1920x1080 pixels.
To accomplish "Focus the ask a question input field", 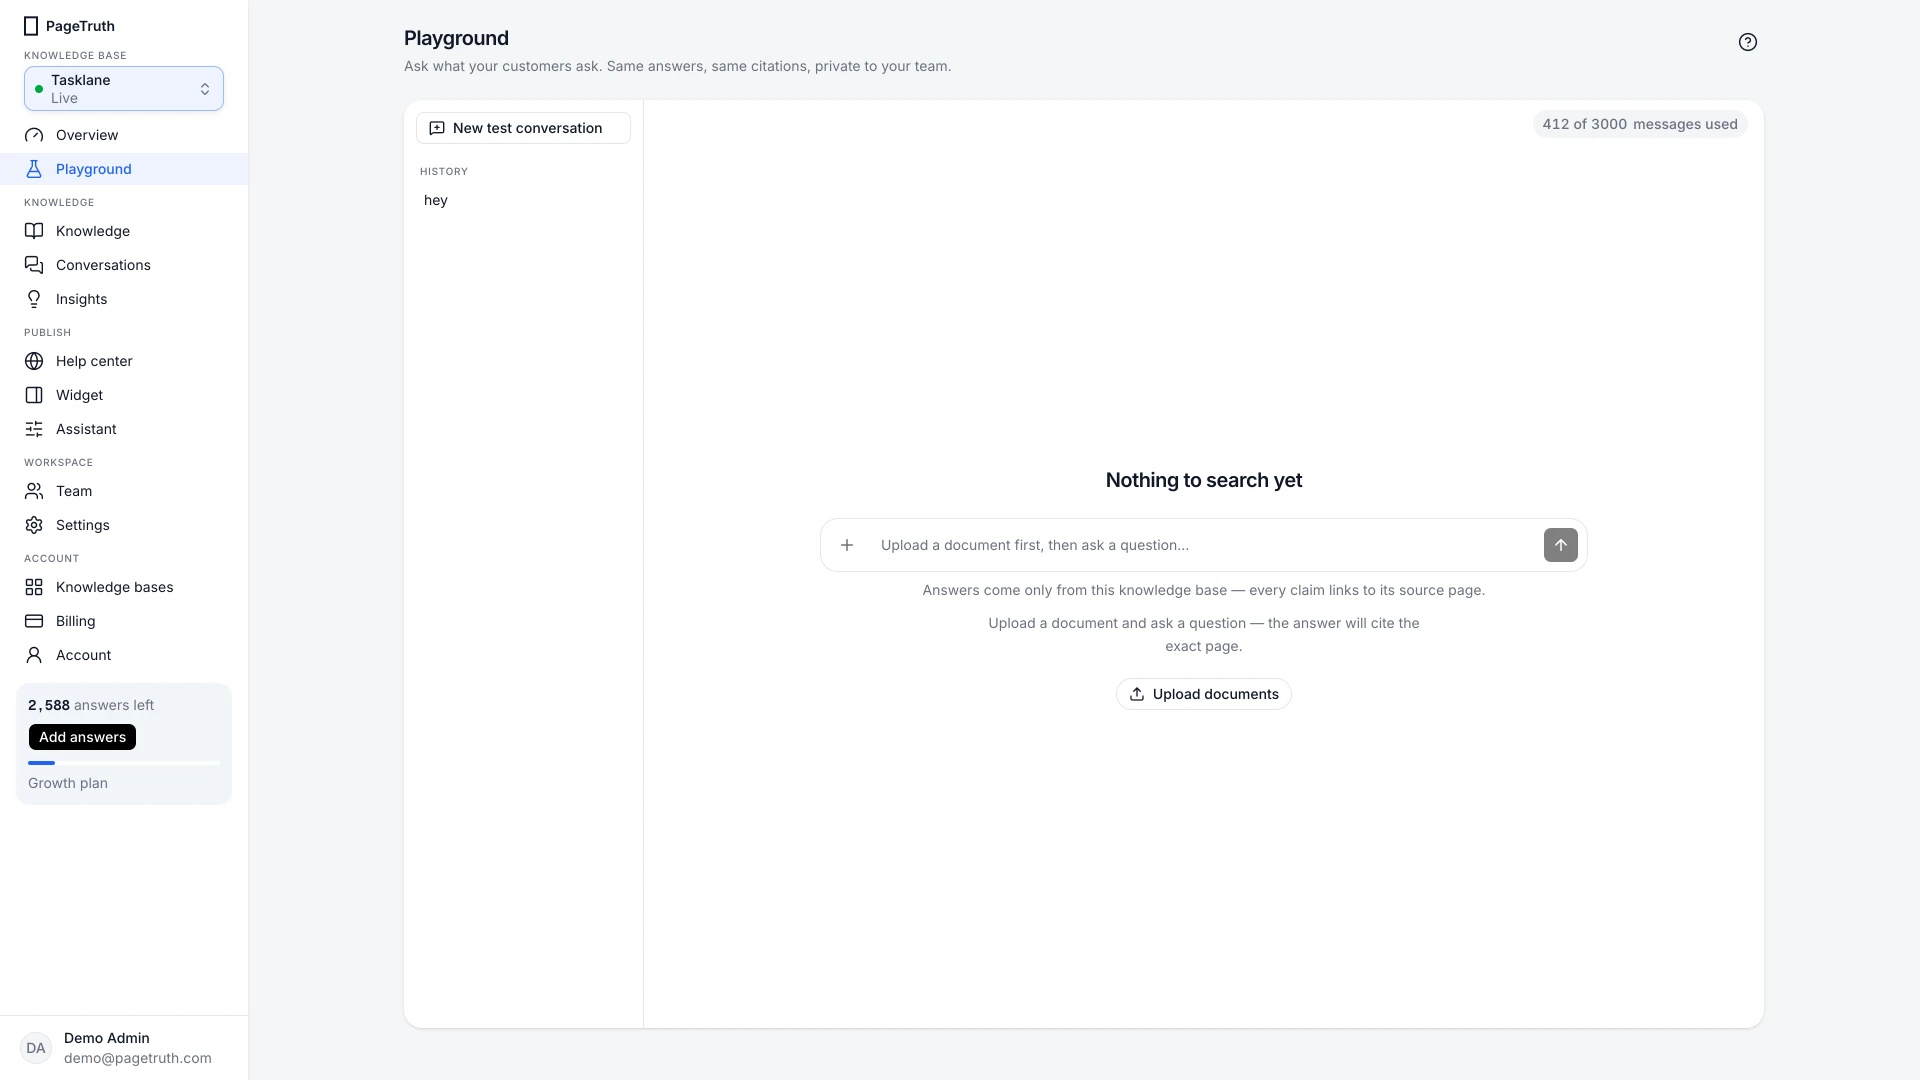I will [1204, 545].
